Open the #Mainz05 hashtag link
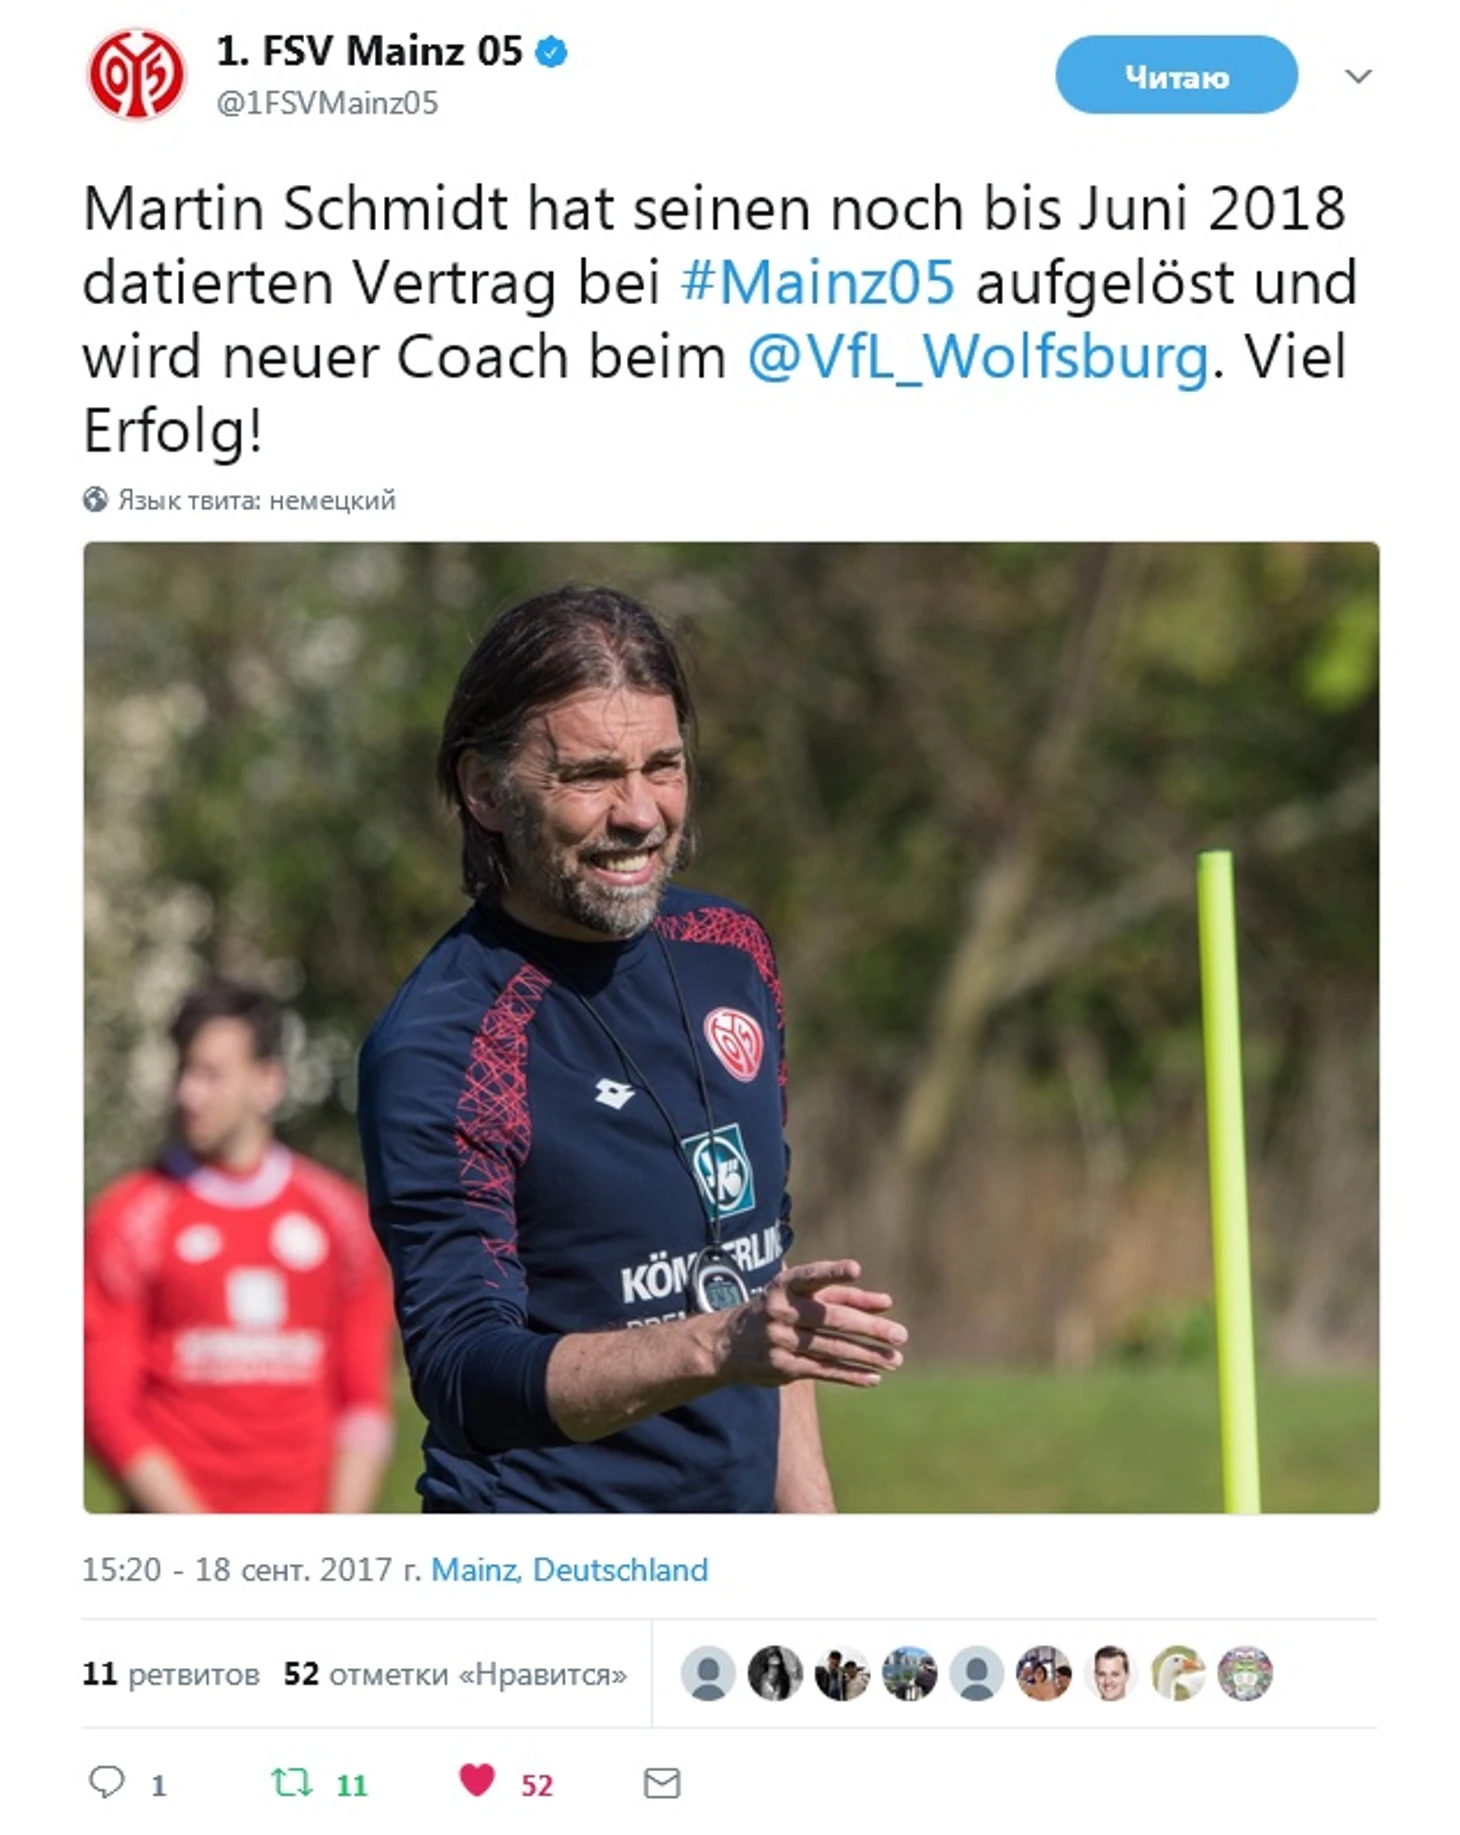This screenshot has width=1460, height=1835. (818, 282)
